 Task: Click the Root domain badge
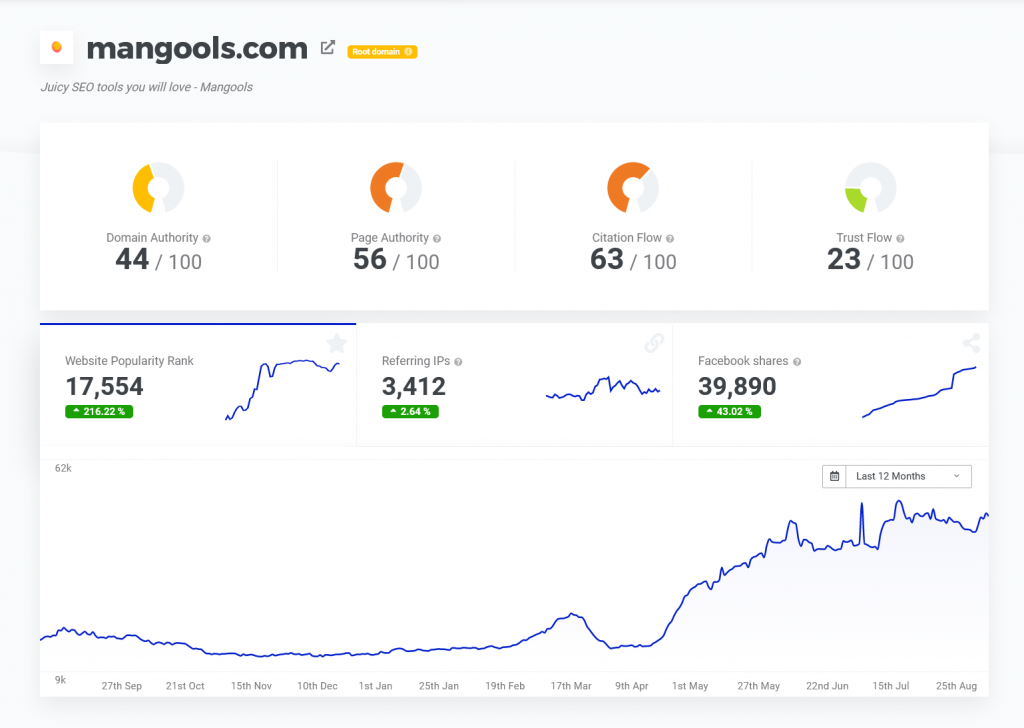point(382,52)
